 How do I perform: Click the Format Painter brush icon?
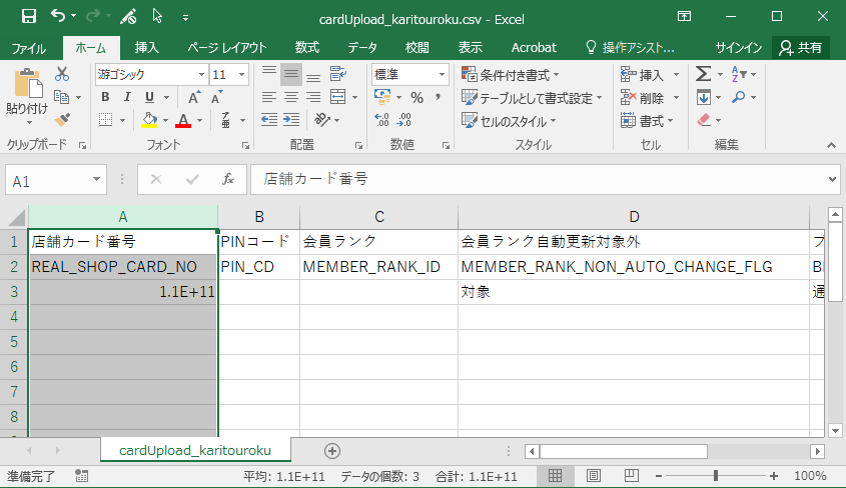point(62,120)
